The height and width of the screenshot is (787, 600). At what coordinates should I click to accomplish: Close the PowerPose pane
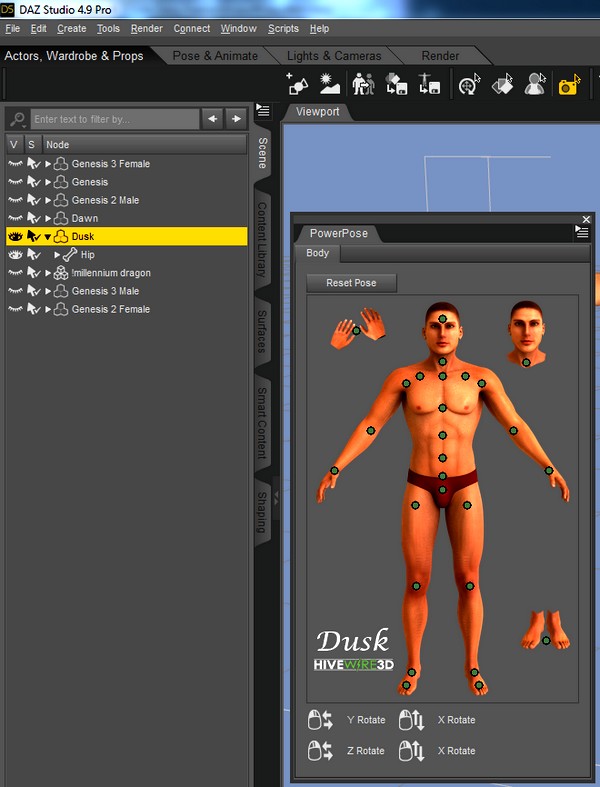point(586,219)
